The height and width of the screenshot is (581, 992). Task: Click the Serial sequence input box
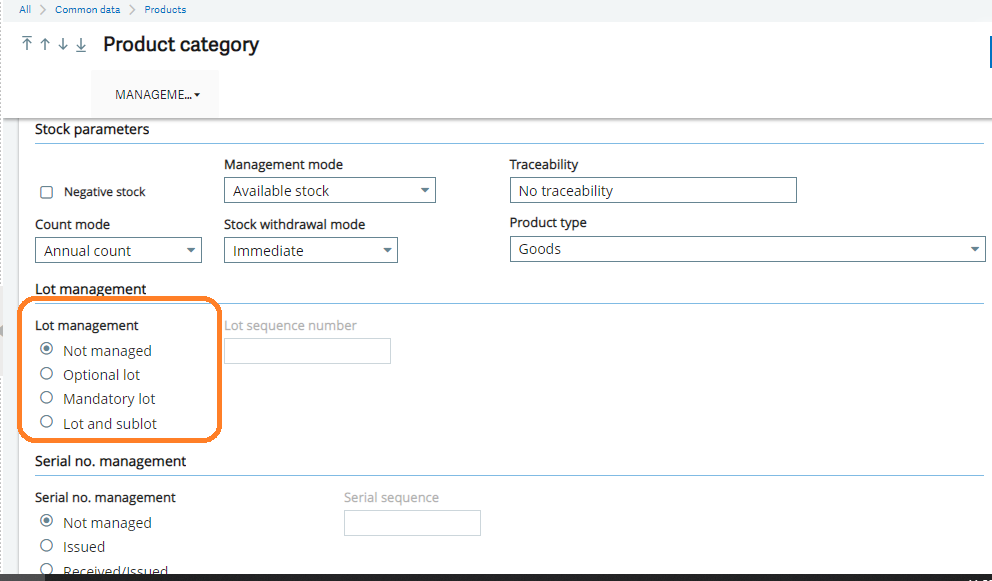(412, 522)
